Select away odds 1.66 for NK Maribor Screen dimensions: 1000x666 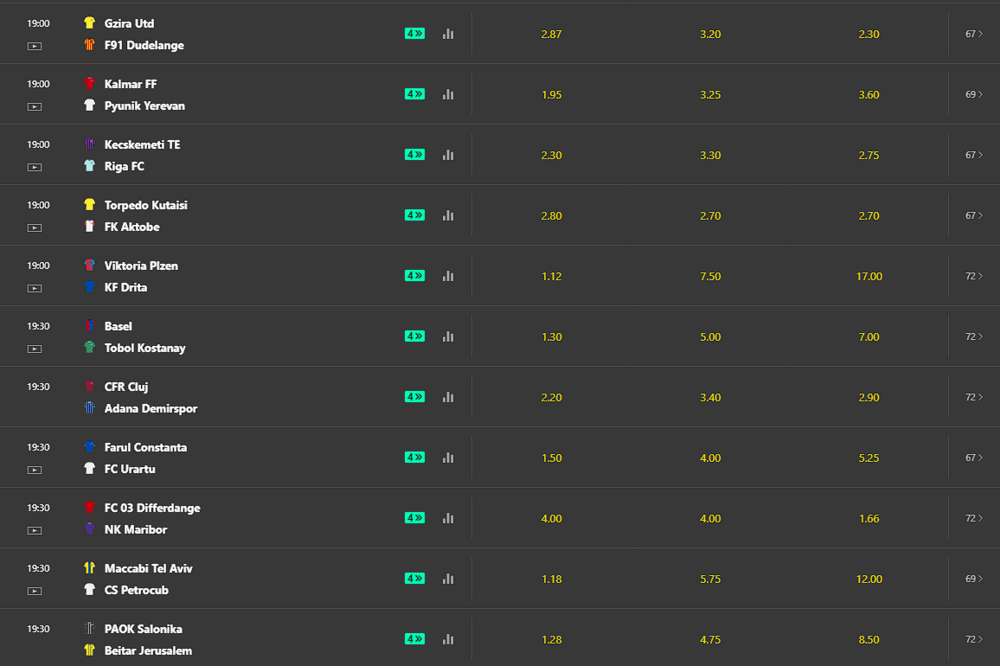pos(869,519)
